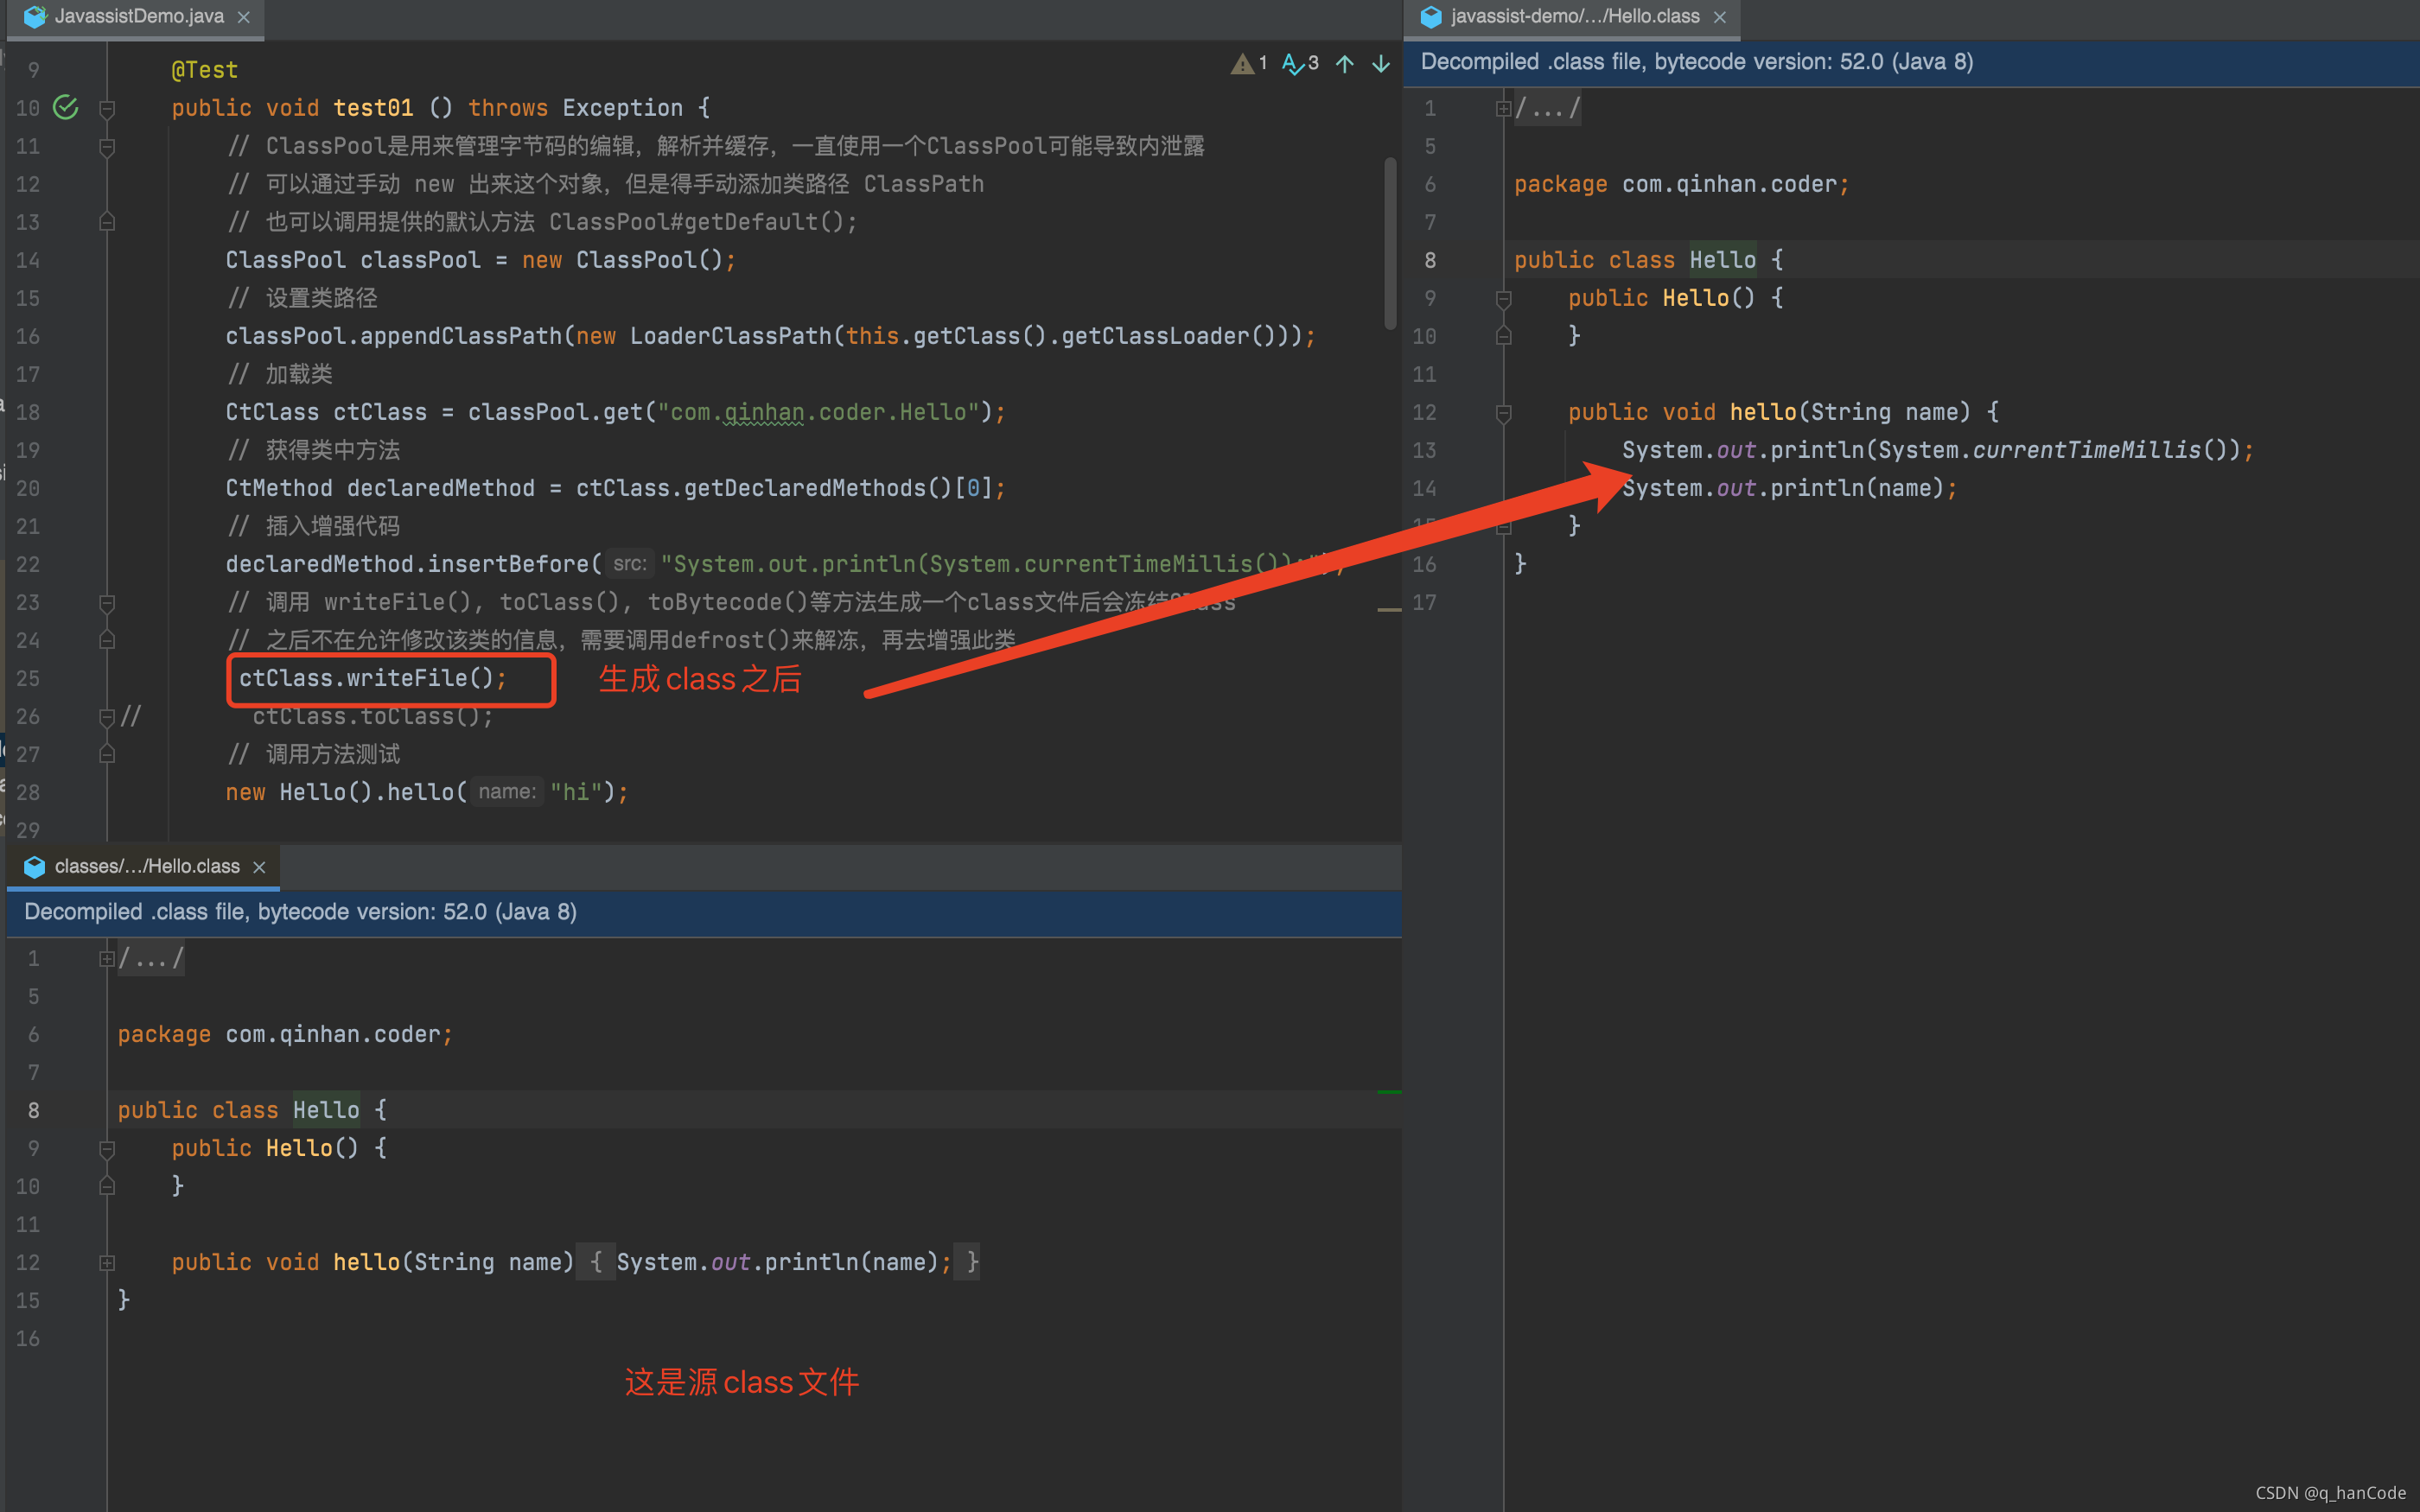Click the test passed run icon on line 10
The height and width of the screenshot is (1512, 2420).
click(66, 108)
